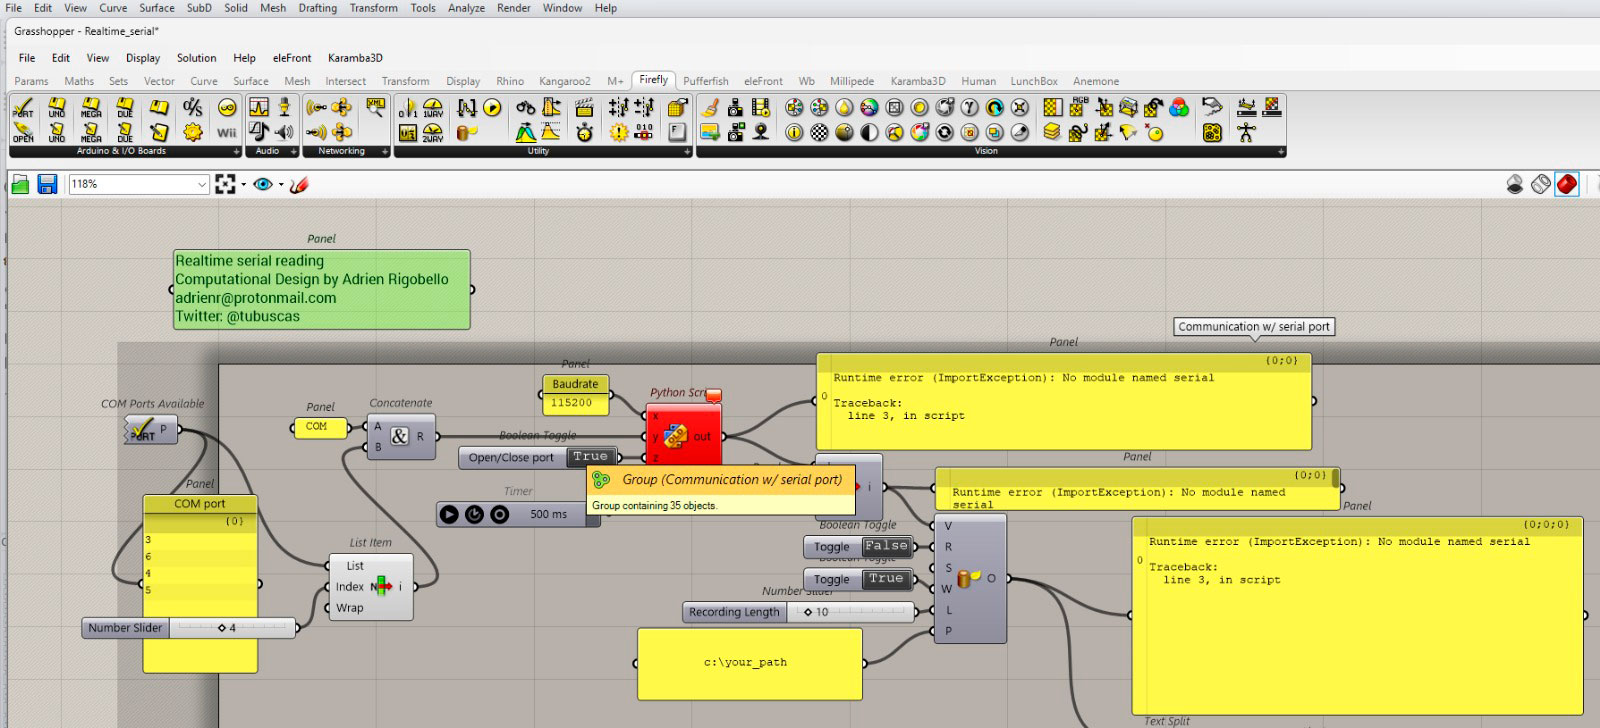Select the Wii Nunchuck component icon
Image resolution: width=1600 pixels, height=728 pixels.
click(227, 132)
